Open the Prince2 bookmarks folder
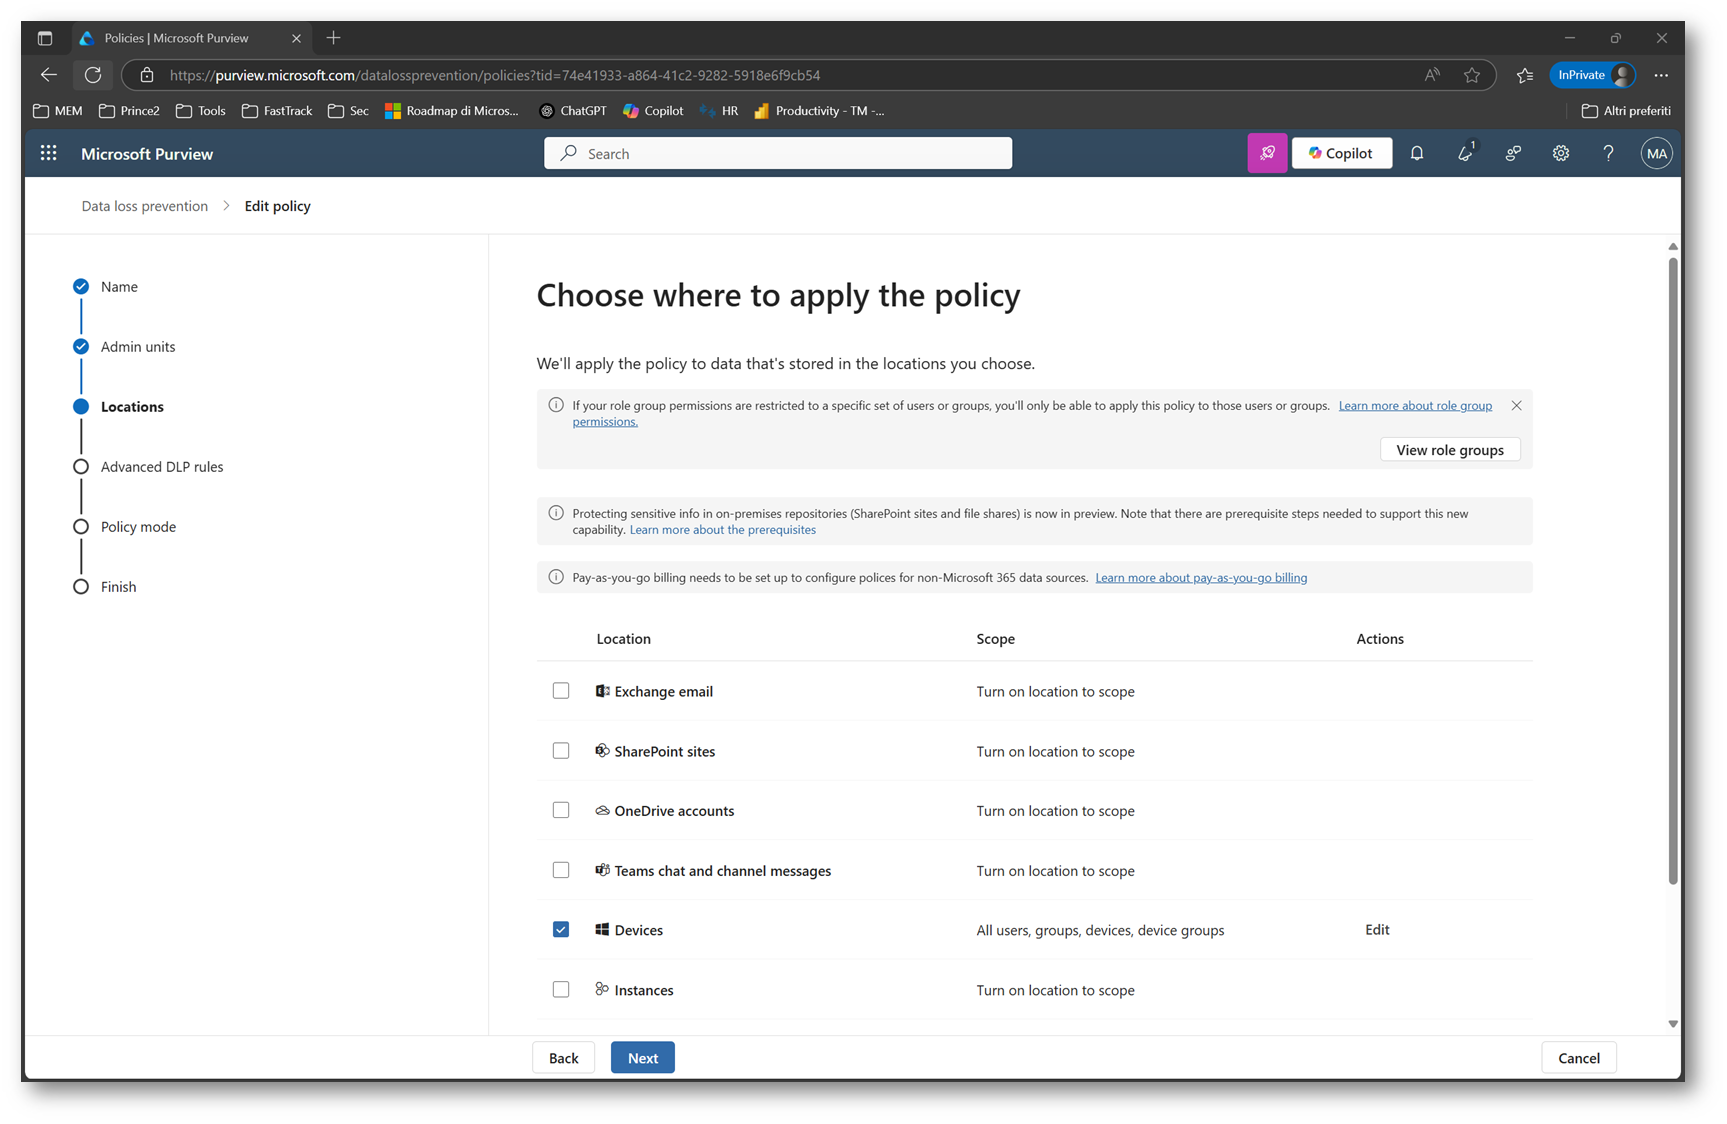This screenshot has height=1124, width=1727. coord(130,111)
